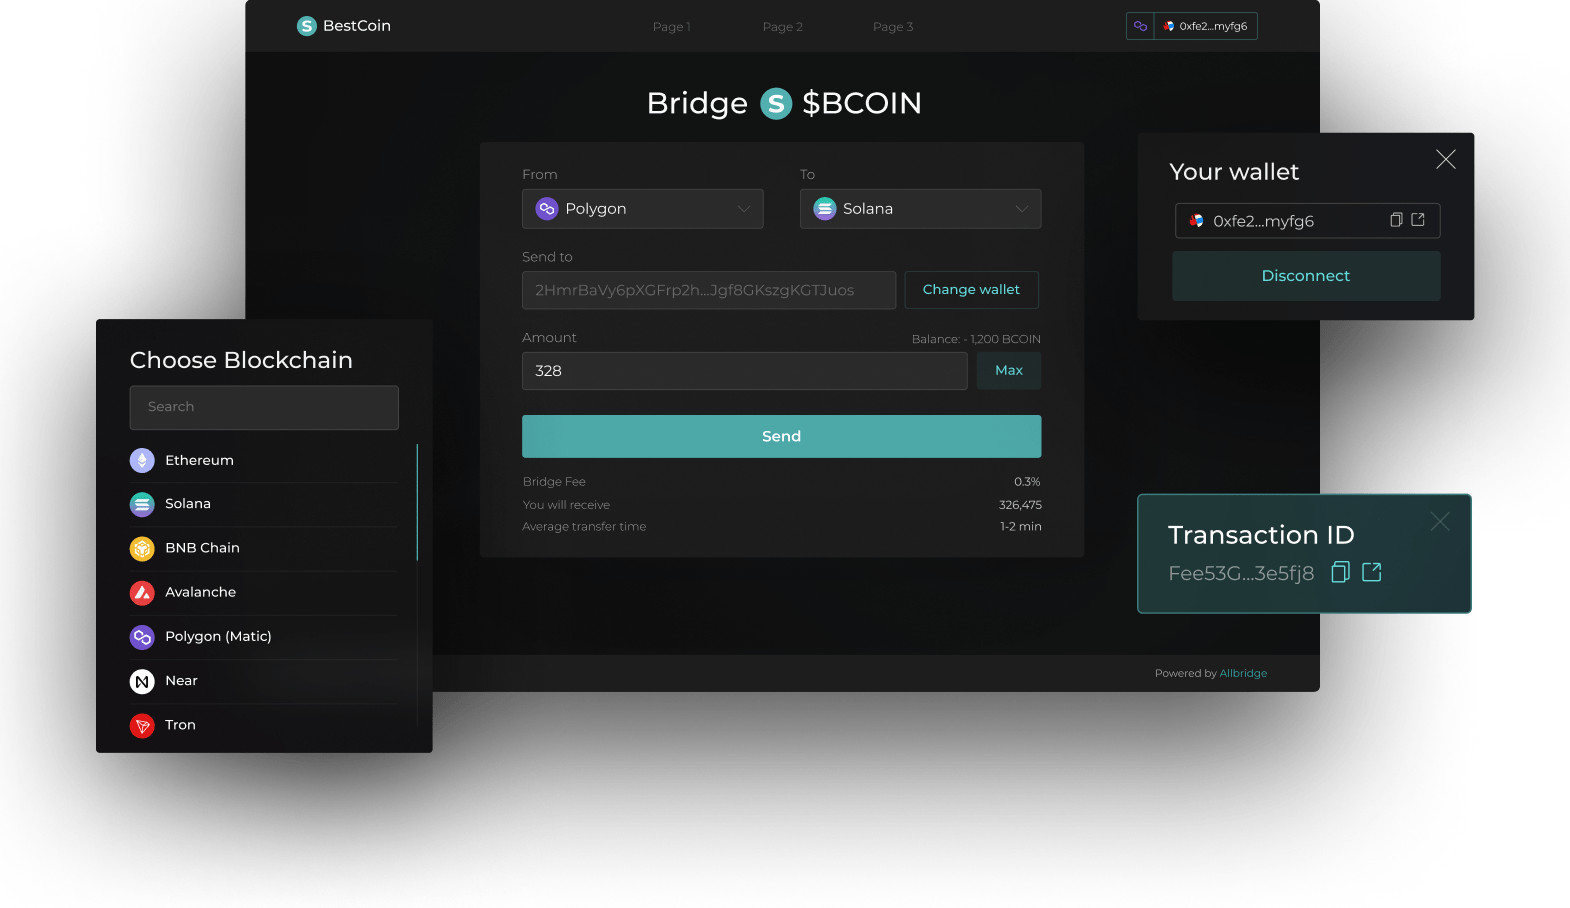Click the Avalanche logo icon
The height and width of the screenshot is (908, 1570).
tap(142, 592)
